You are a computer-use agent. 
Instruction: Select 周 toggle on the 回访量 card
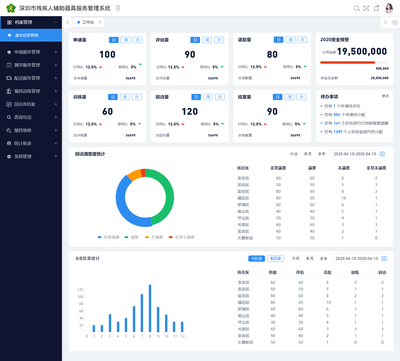pyautogui.click(x=208, y=97)
